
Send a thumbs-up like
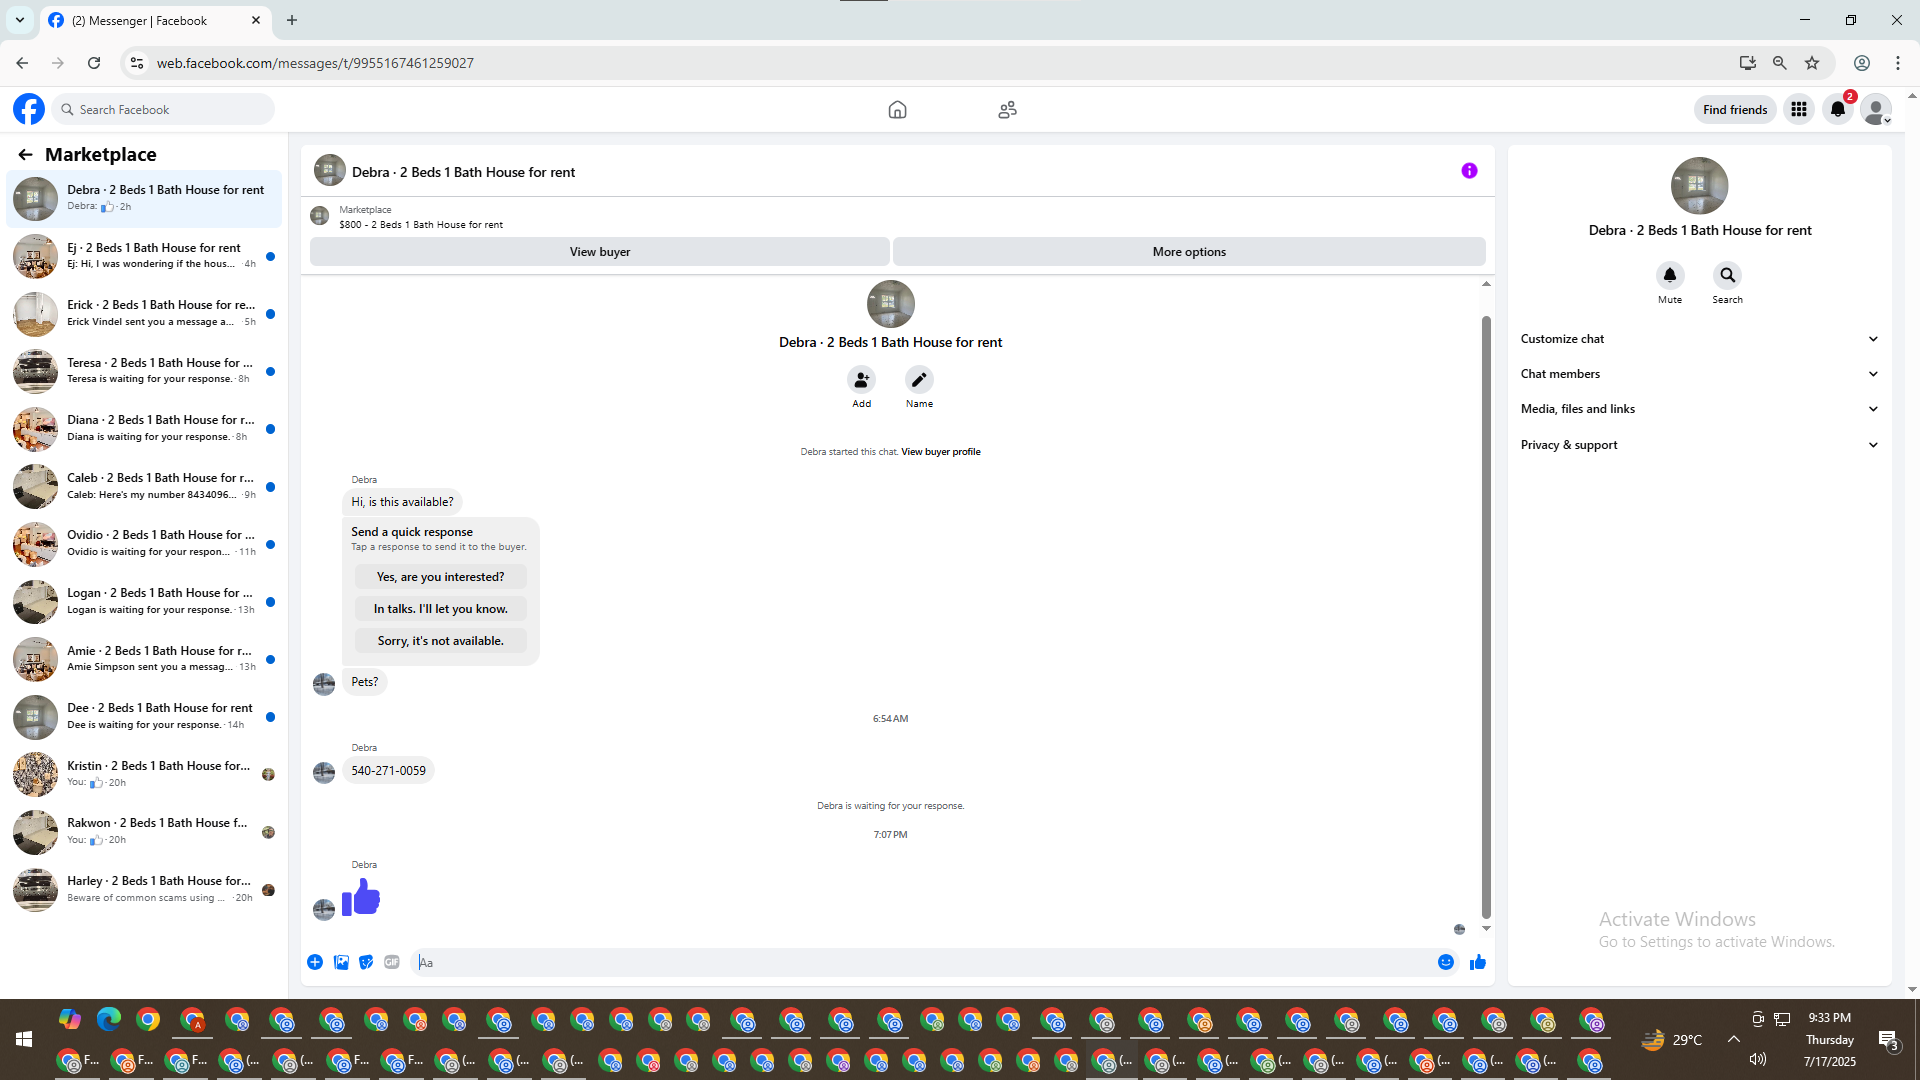pyautogui.click(x=1478, y=962)
